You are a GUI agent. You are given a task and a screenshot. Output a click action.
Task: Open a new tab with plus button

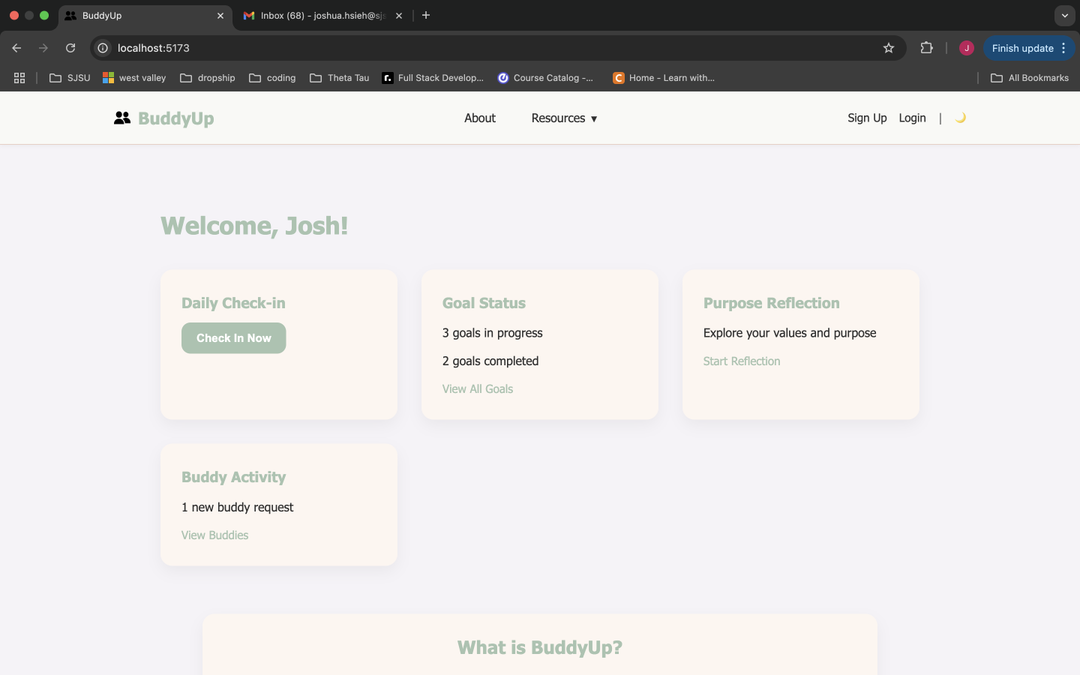click(x=426, y=16)
